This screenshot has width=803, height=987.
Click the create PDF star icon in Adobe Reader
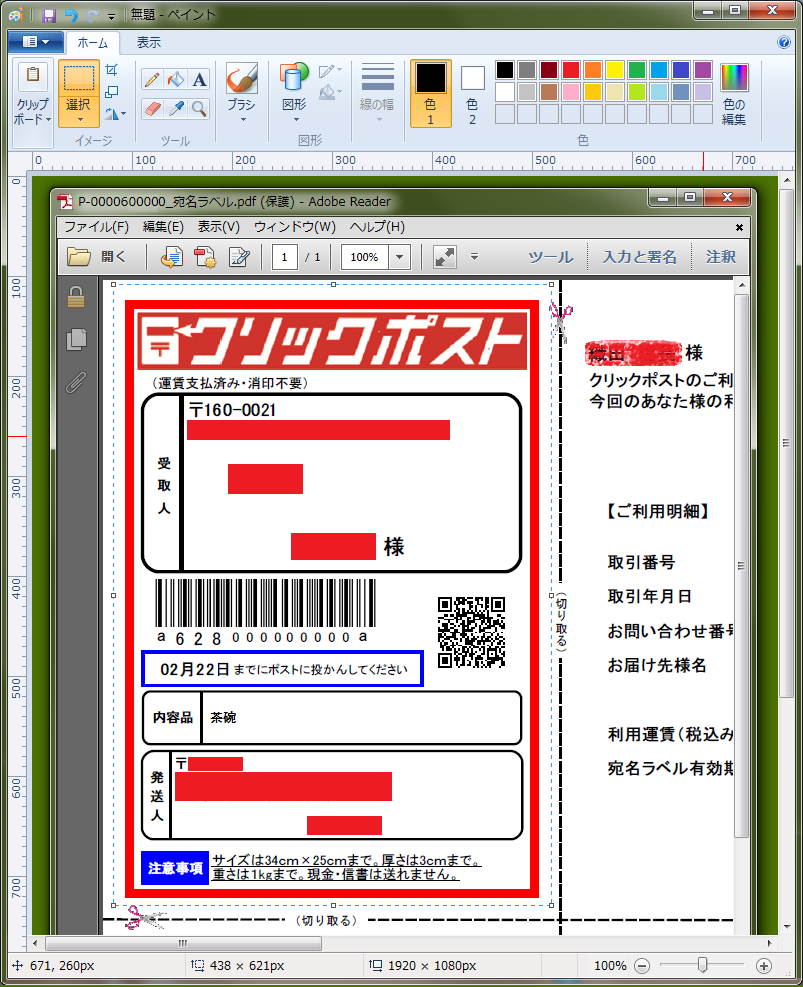click(x=205, y=257)
